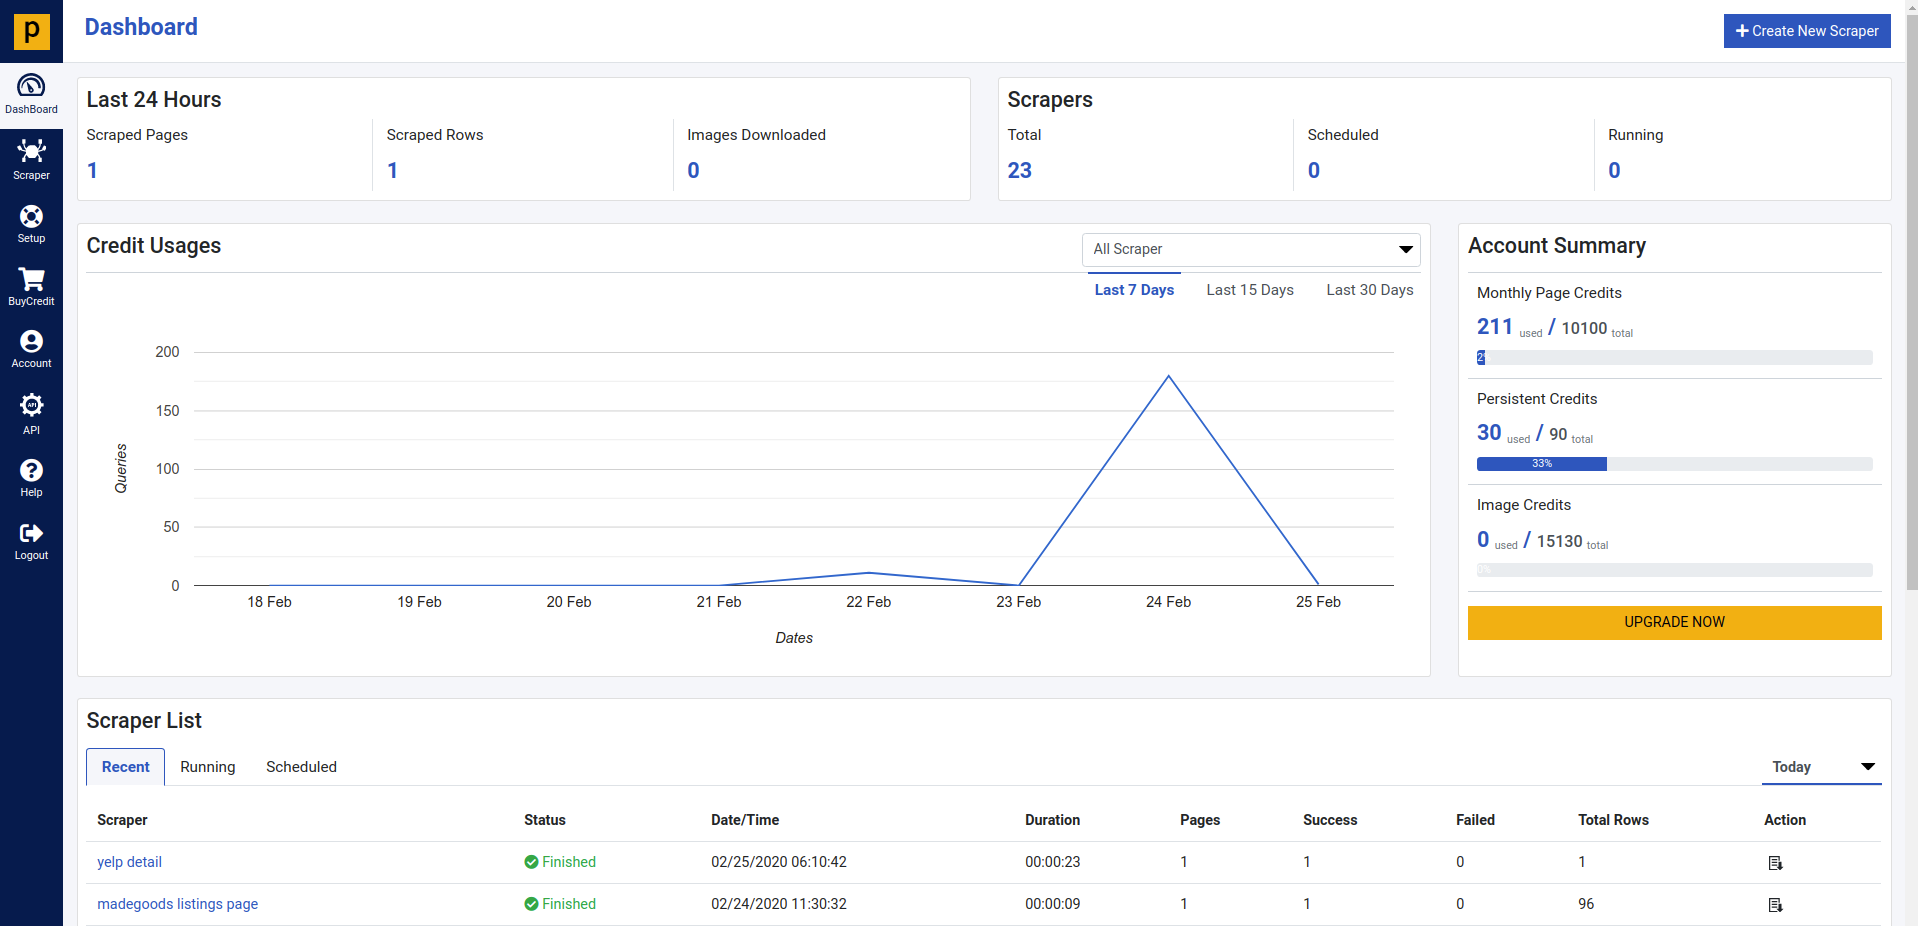Open the madegoods listings page link
The image size is (1918, 926).
coord(177,904)
